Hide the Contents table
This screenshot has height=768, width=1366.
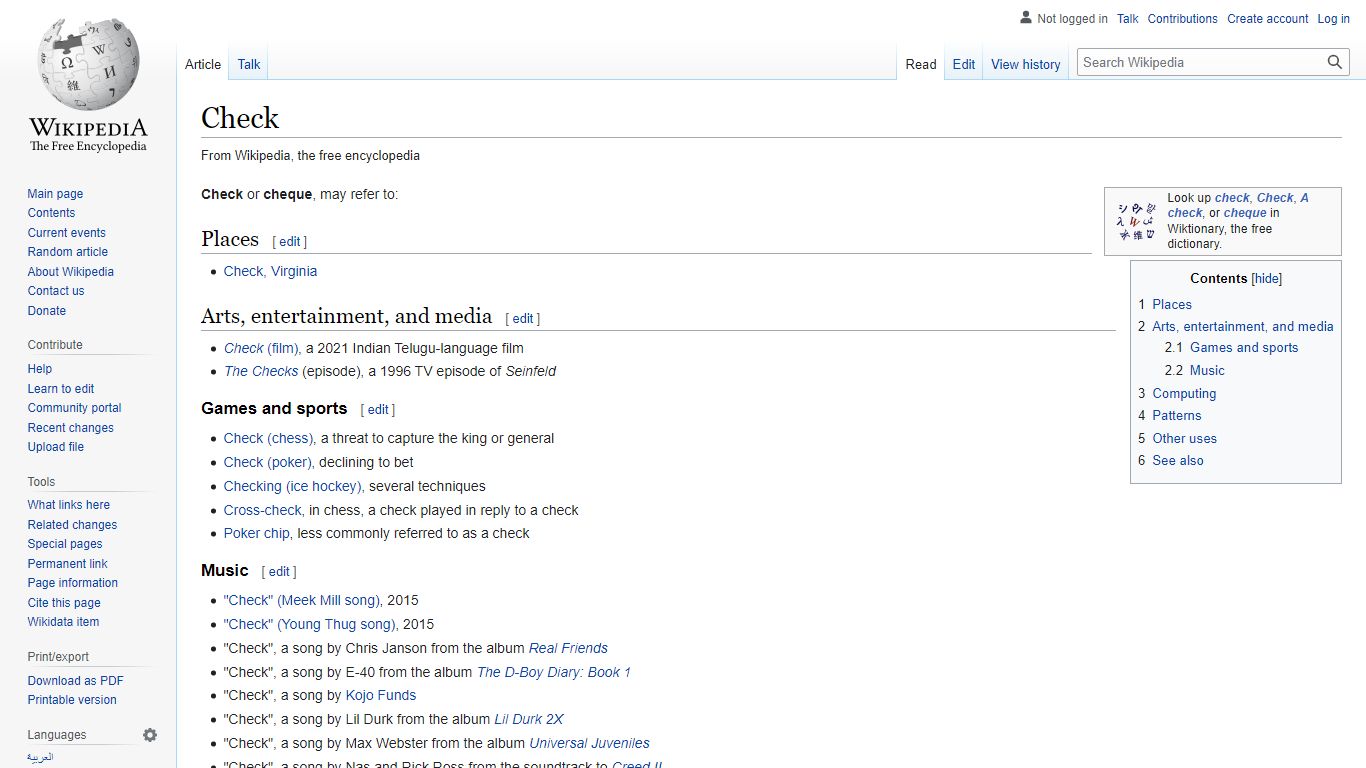[x=1267, y=279]
